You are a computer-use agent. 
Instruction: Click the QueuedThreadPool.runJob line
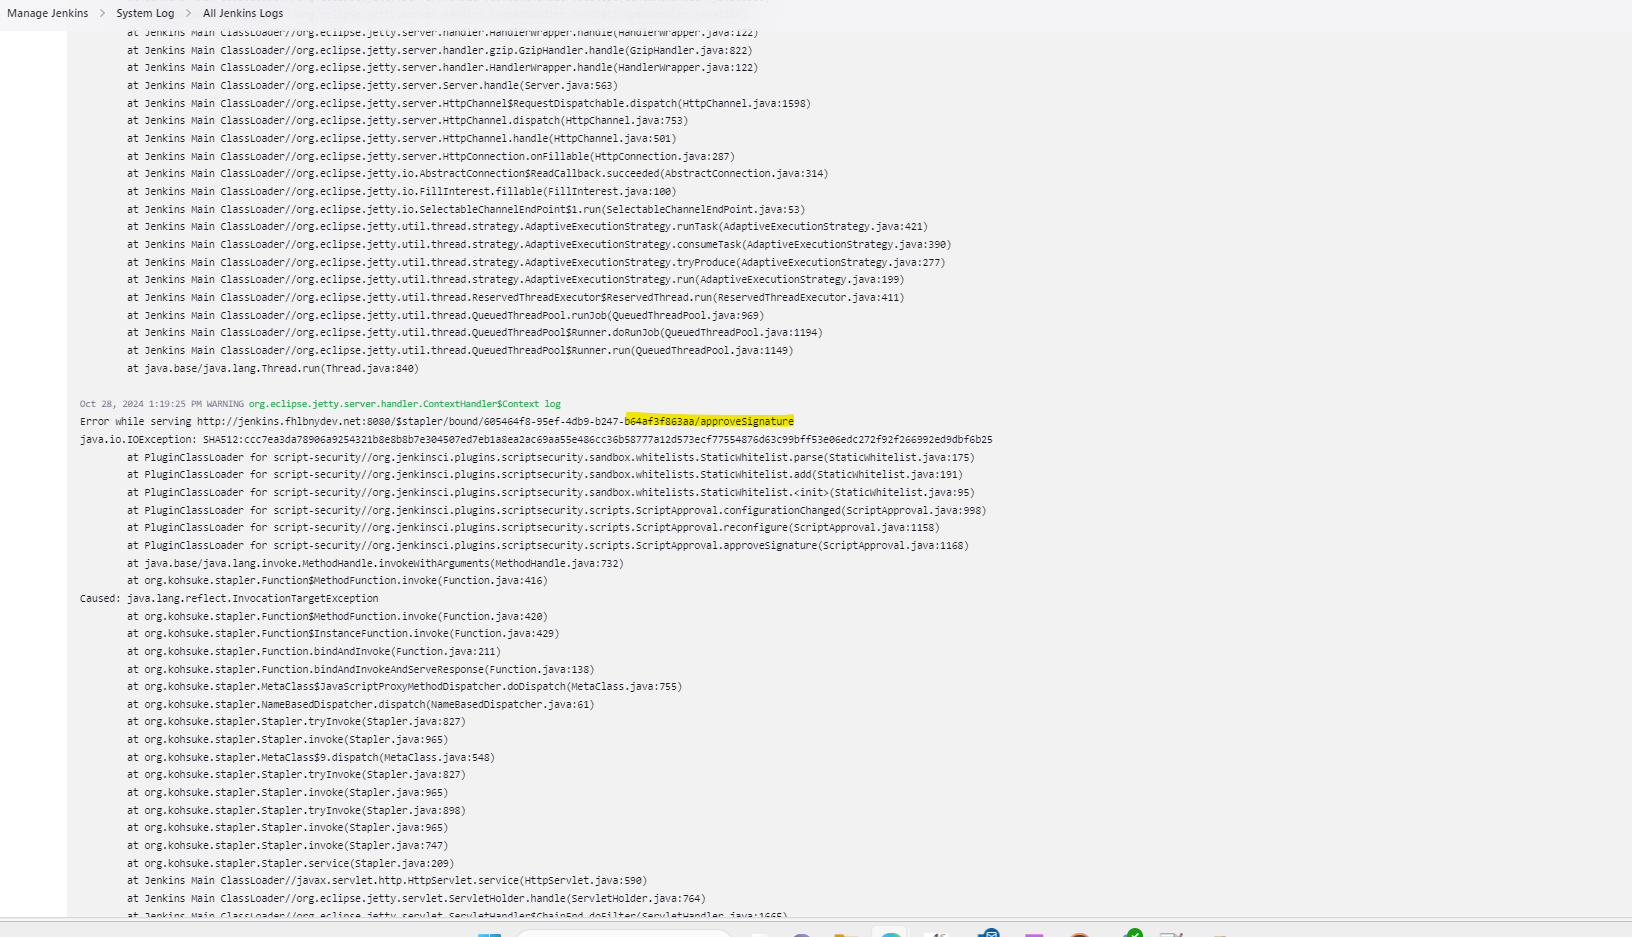coord(445,315)
